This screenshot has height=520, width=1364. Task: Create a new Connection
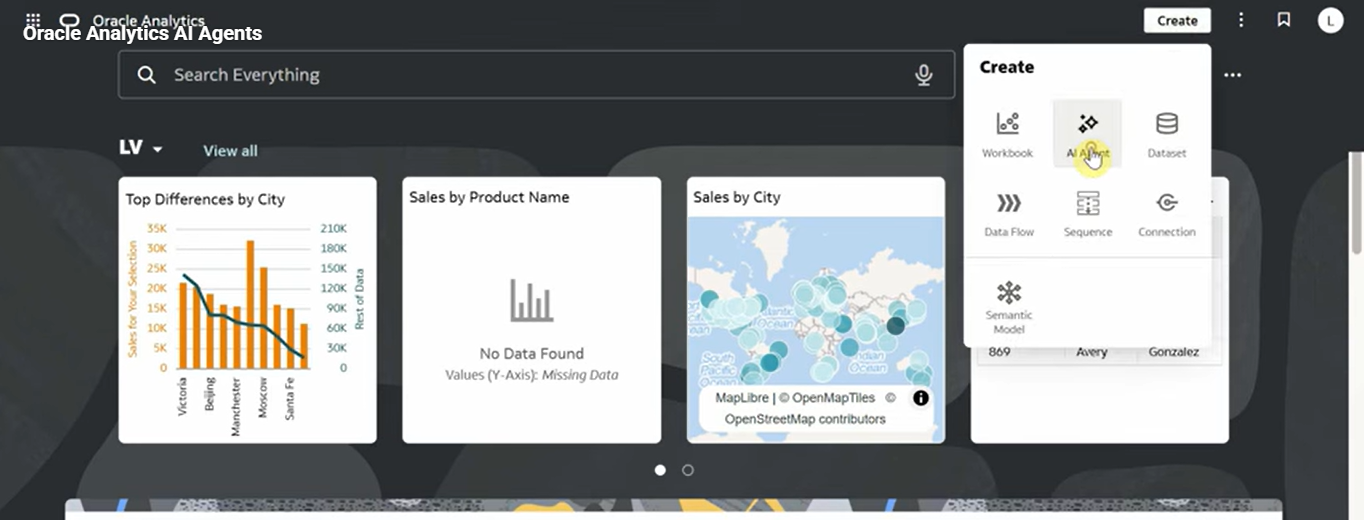point(1166,214)
